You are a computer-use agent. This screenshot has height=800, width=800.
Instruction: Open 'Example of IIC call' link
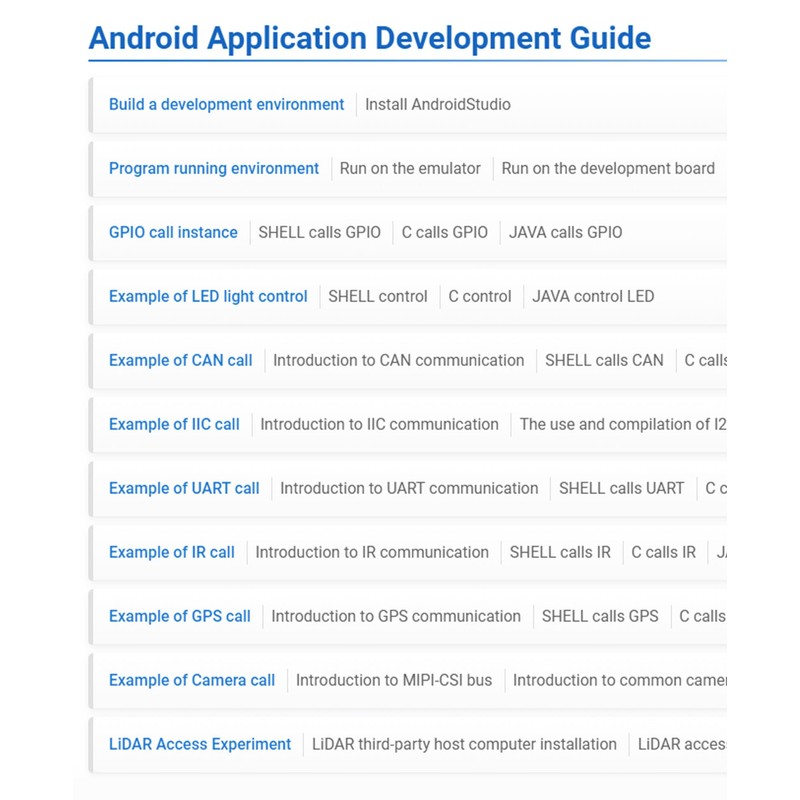[x=174, y=424]
